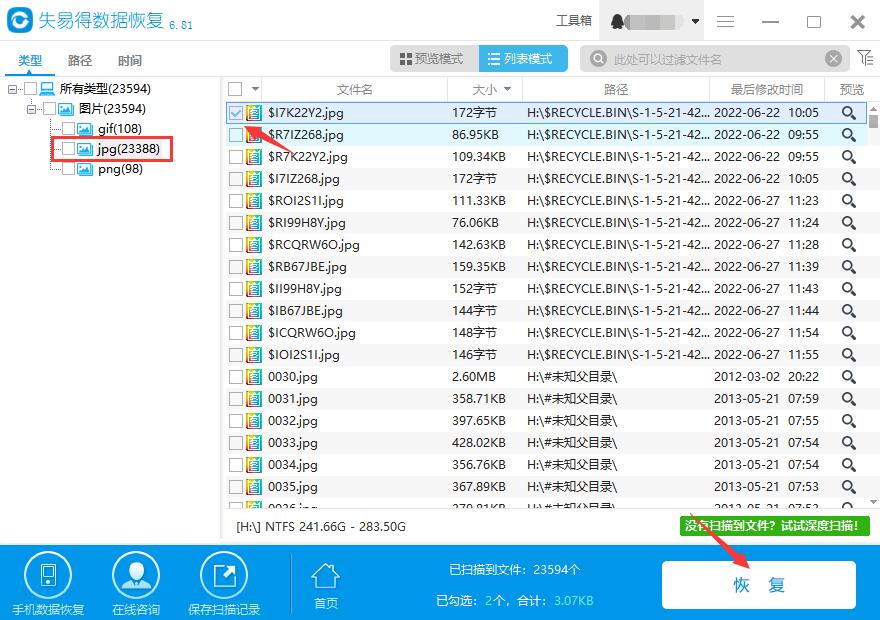Preview file $R7IZ268.jpg with magnifier
The height and width of the screenshot is (620, 880).
(x=849, y=135)
